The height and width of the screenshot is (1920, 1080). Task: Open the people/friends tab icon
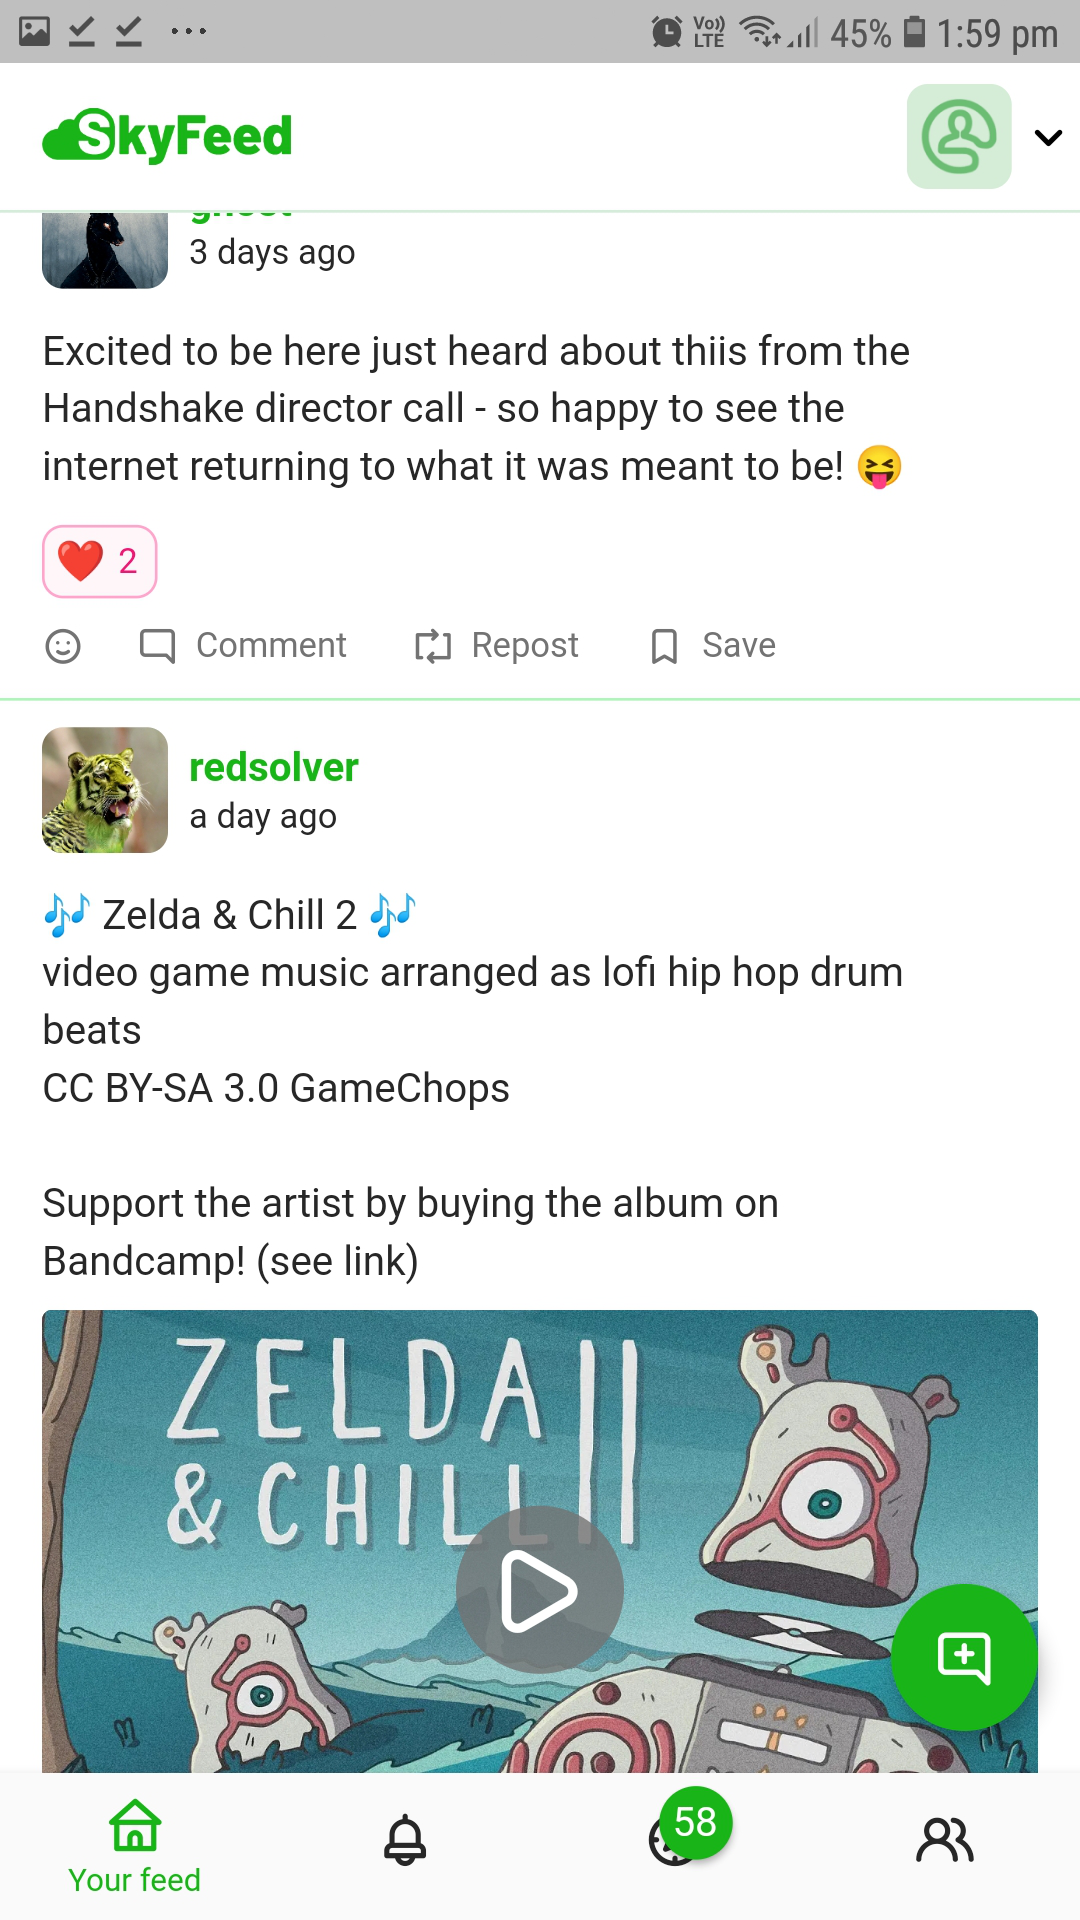[x=945, y=1840]
